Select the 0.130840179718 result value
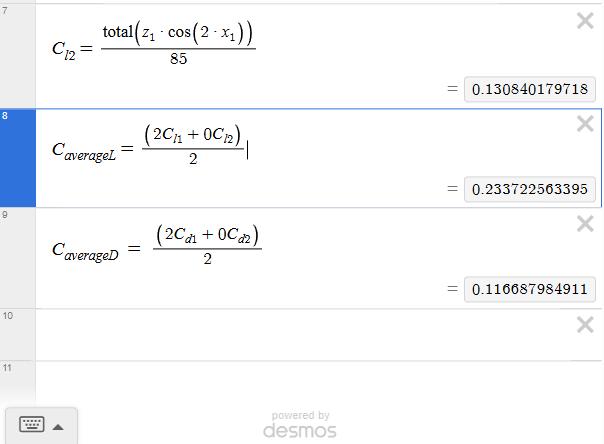 point(530,89)
